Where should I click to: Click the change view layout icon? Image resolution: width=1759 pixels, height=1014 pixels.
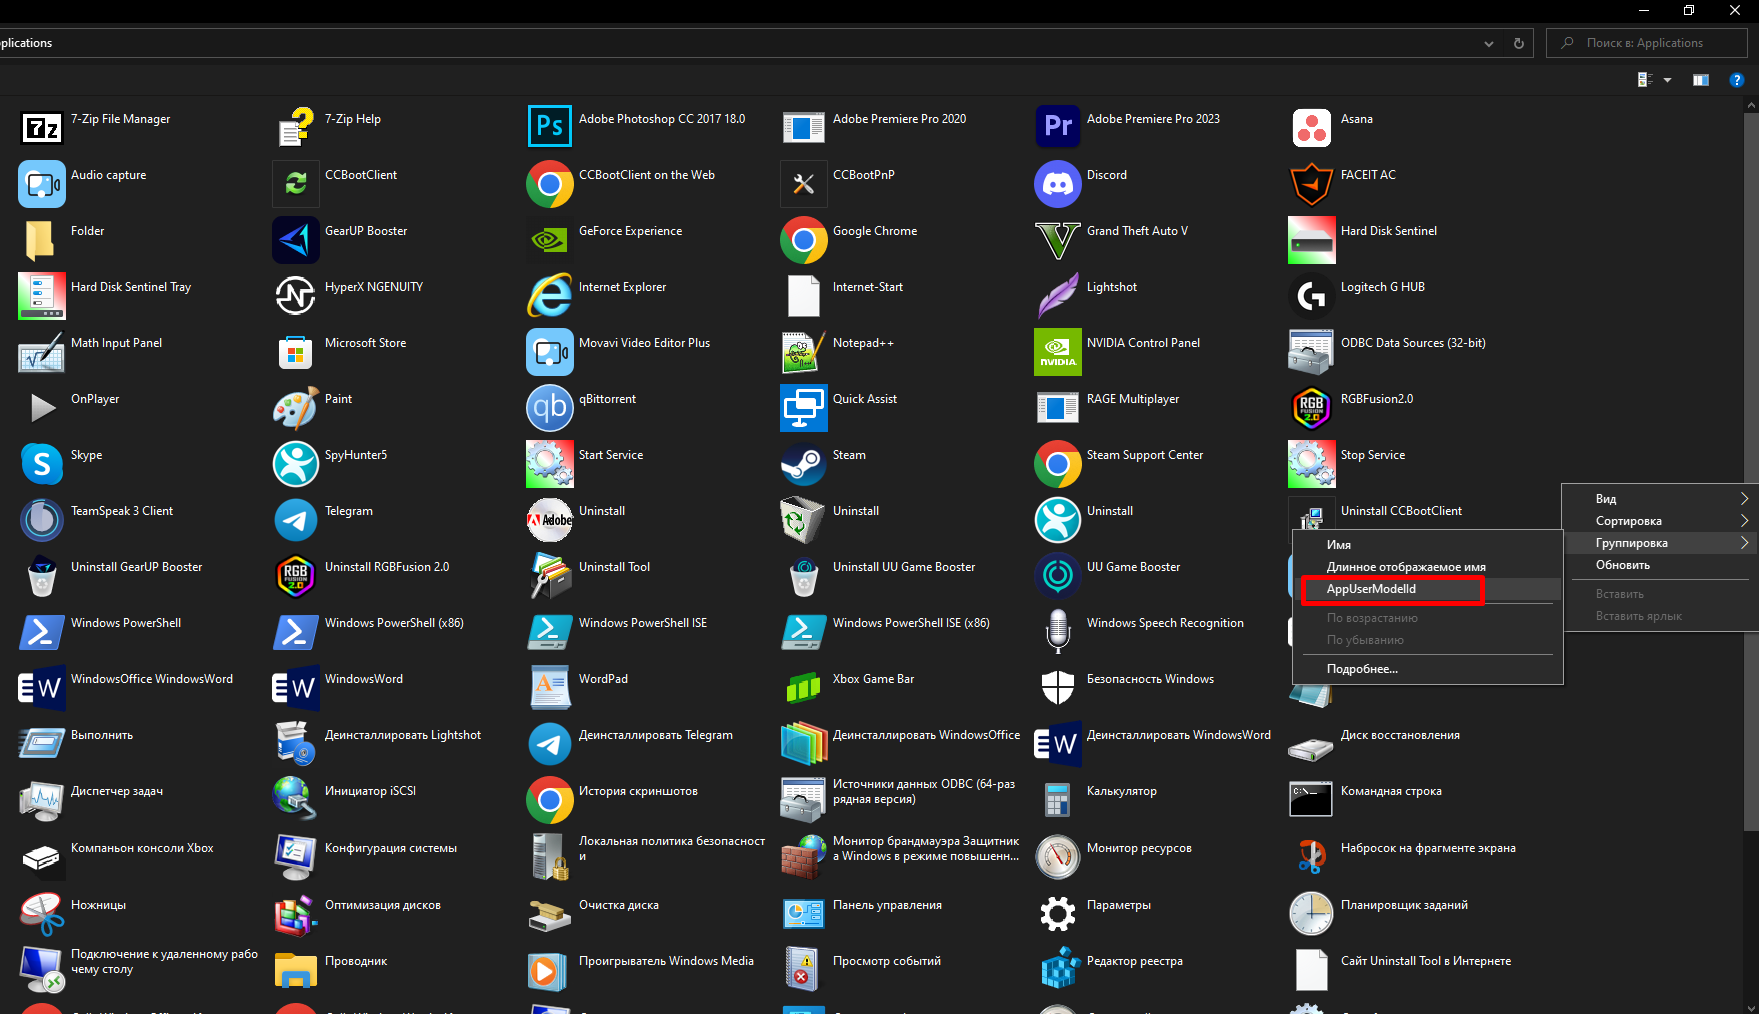pos(1645,80)
